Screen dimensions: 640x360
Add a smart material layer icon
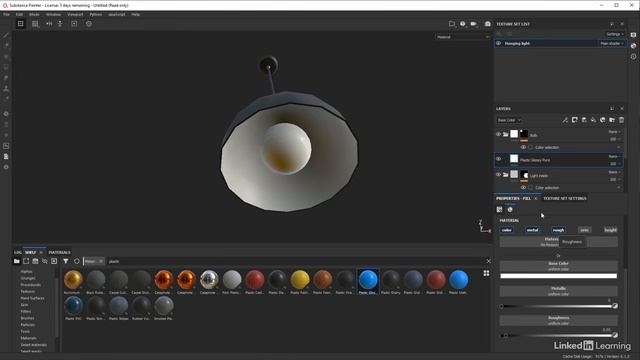pyautogui.click(x=602, y=120)
